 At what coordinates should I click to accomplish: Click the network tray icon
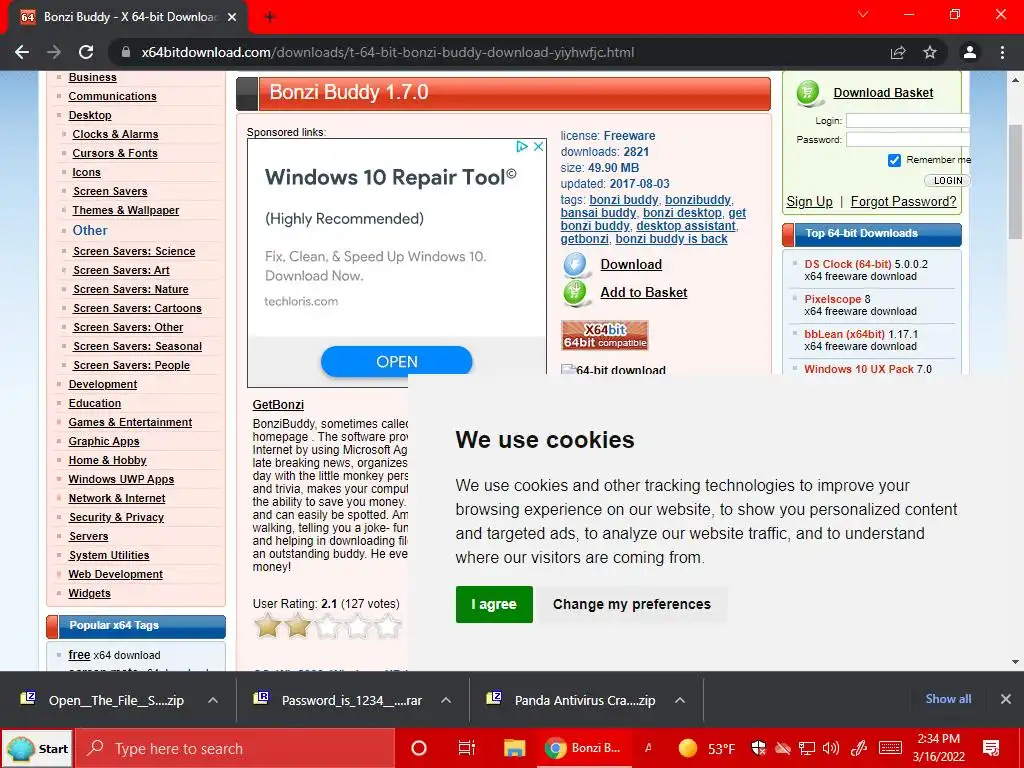click(807, 748)
